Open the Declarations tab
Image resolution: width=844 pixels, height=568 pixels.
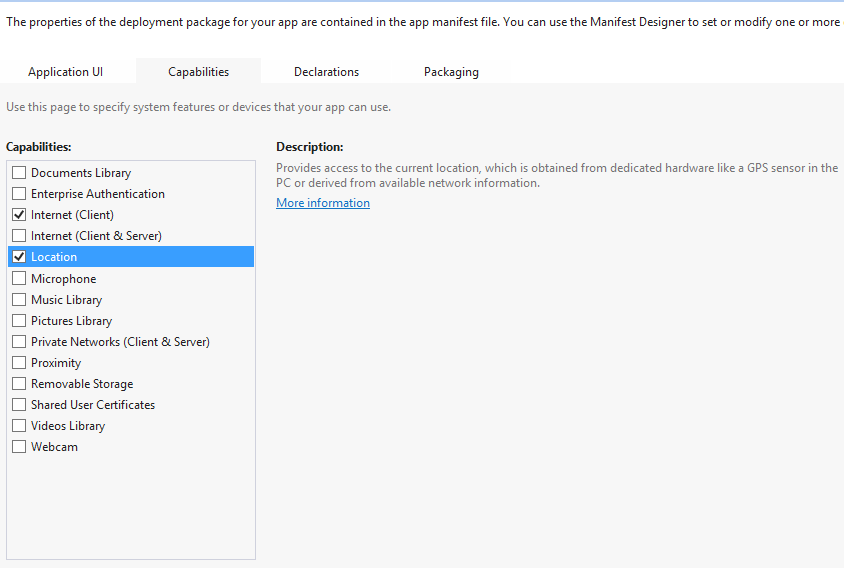326,72
